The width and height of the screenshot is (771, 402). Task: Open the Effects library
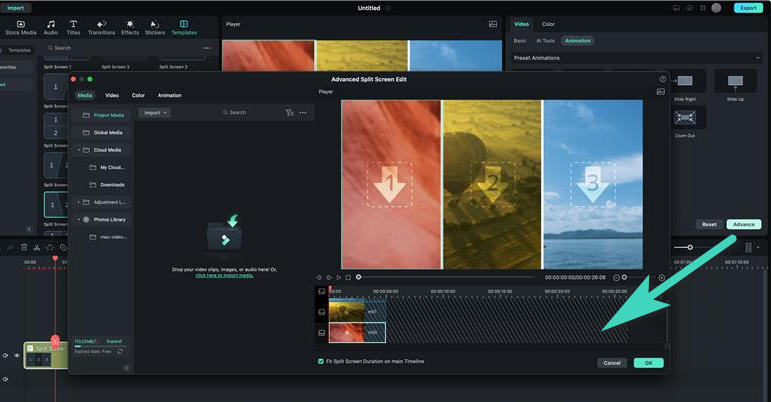[130, 28]
